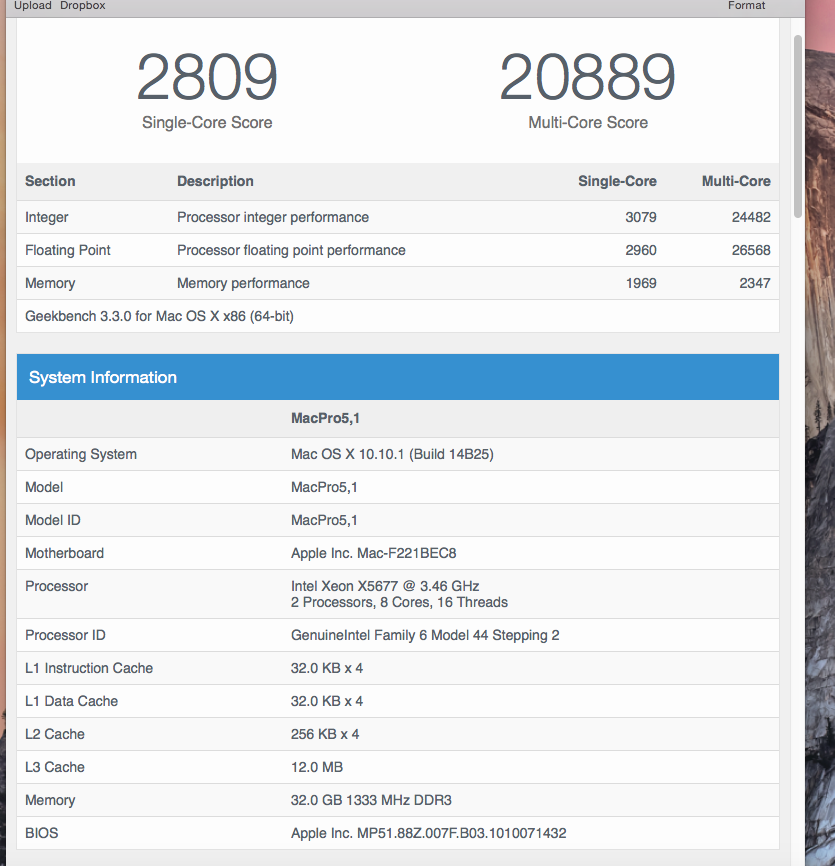This screenshot has height=866, width=835.
Task: Select '32.0 GB 1333 MHz DDR3' memory value
Action: point(371,800)
